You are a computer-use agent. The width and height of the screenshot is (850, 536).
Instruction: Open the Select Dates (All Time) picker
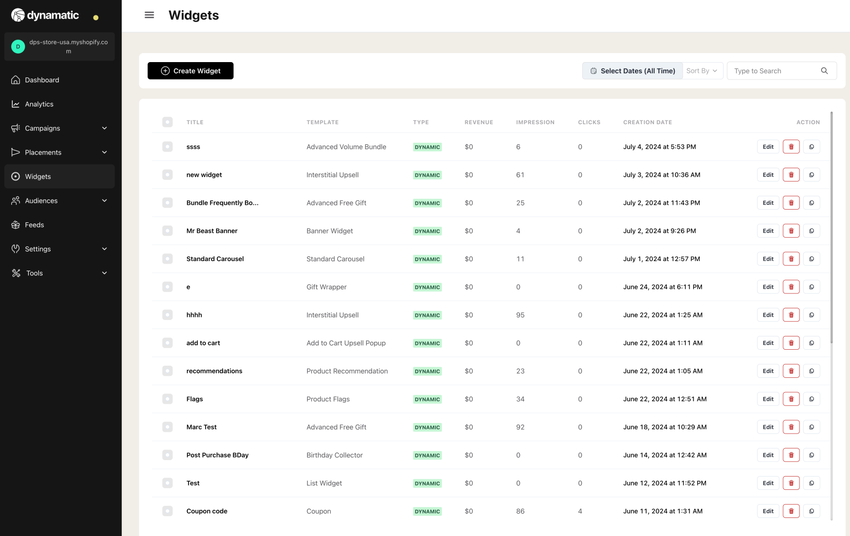[632, 71]
